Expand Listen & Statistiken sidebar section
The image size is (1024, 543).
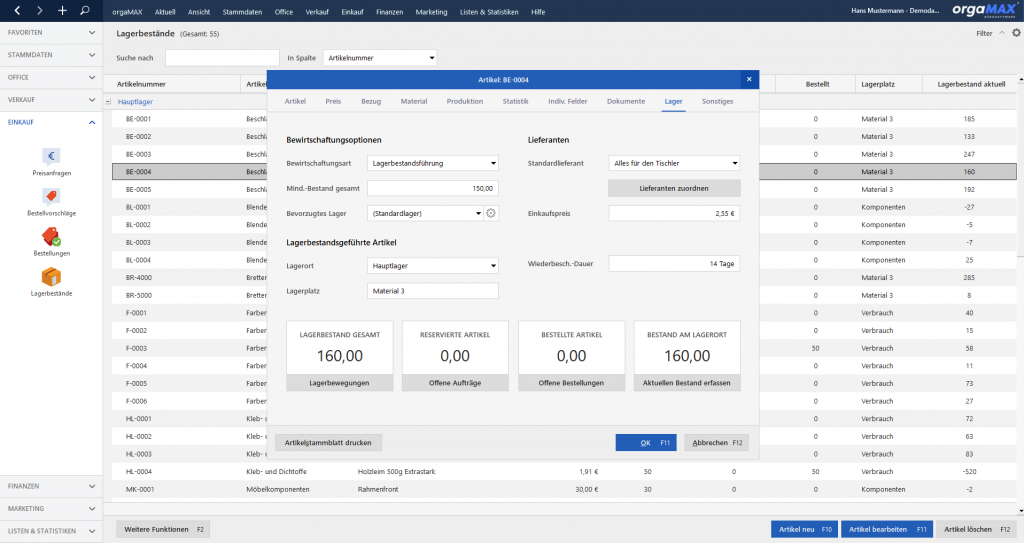click(52, 531)
